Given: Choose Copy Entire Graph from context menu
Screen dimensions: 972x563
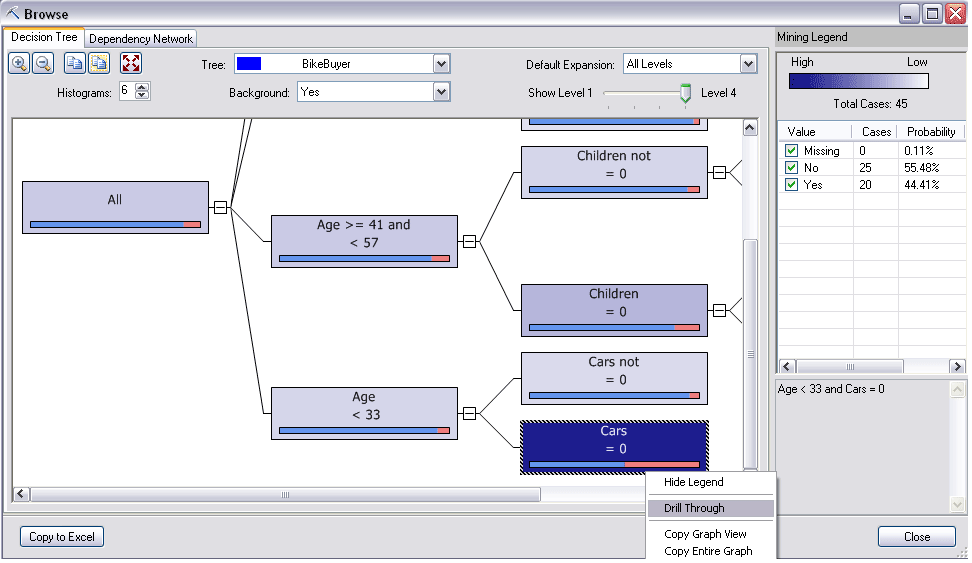Looking at the screenshot, I should click(x=708, y=551).
